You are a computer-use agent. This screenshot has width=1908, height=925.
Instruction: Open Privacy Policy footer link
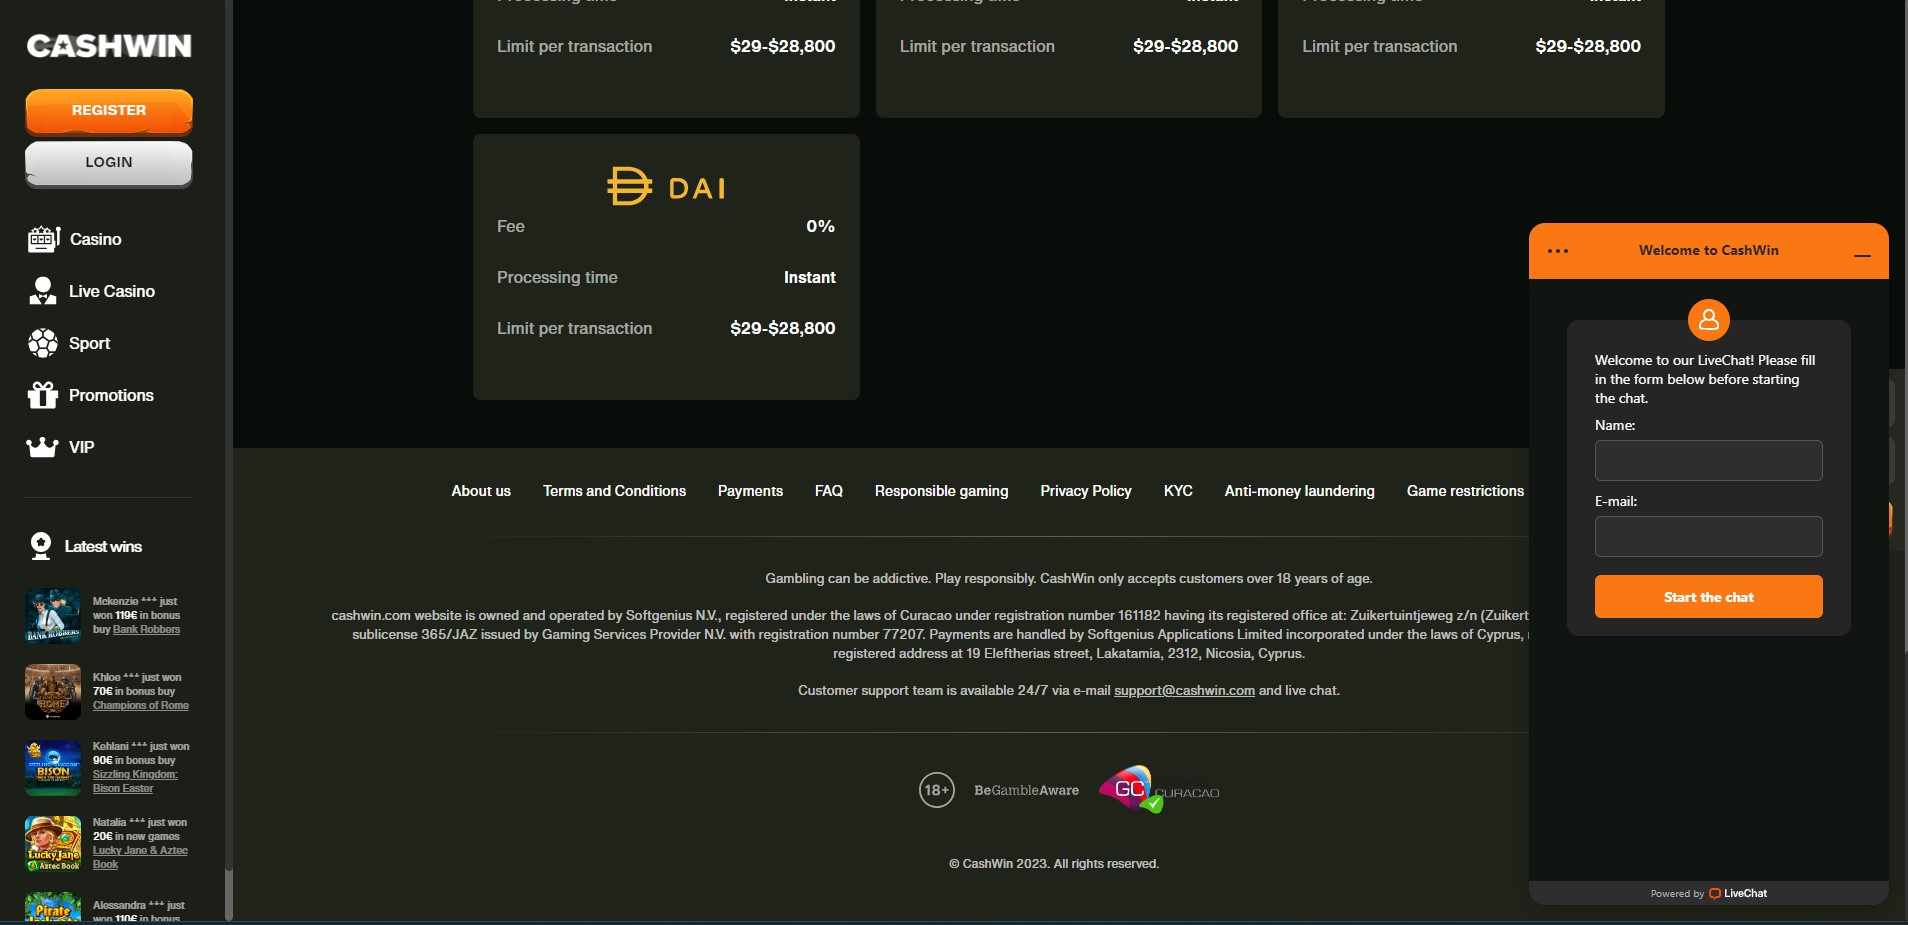pos(1086,491)
